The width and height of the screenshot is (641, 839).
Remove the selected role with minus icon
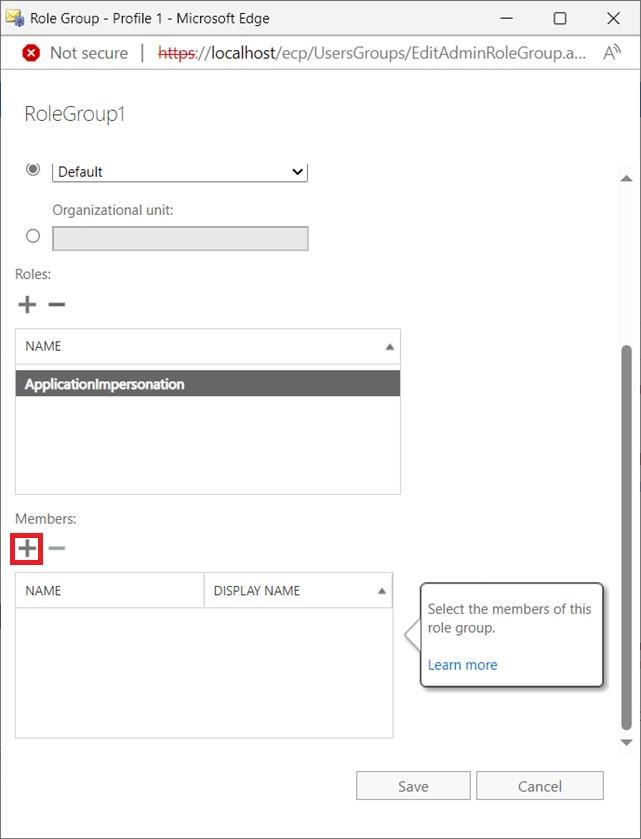[x=57, y=305]
